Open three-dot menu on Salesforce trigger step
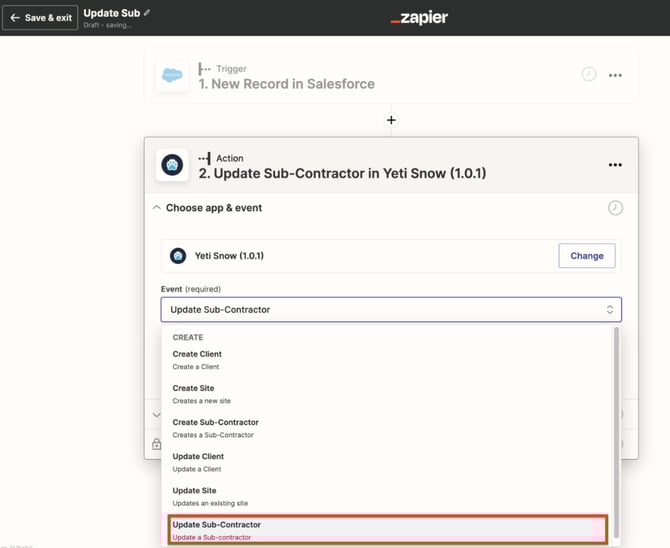This screenshot has height=548, width=670. click(615, 75)
